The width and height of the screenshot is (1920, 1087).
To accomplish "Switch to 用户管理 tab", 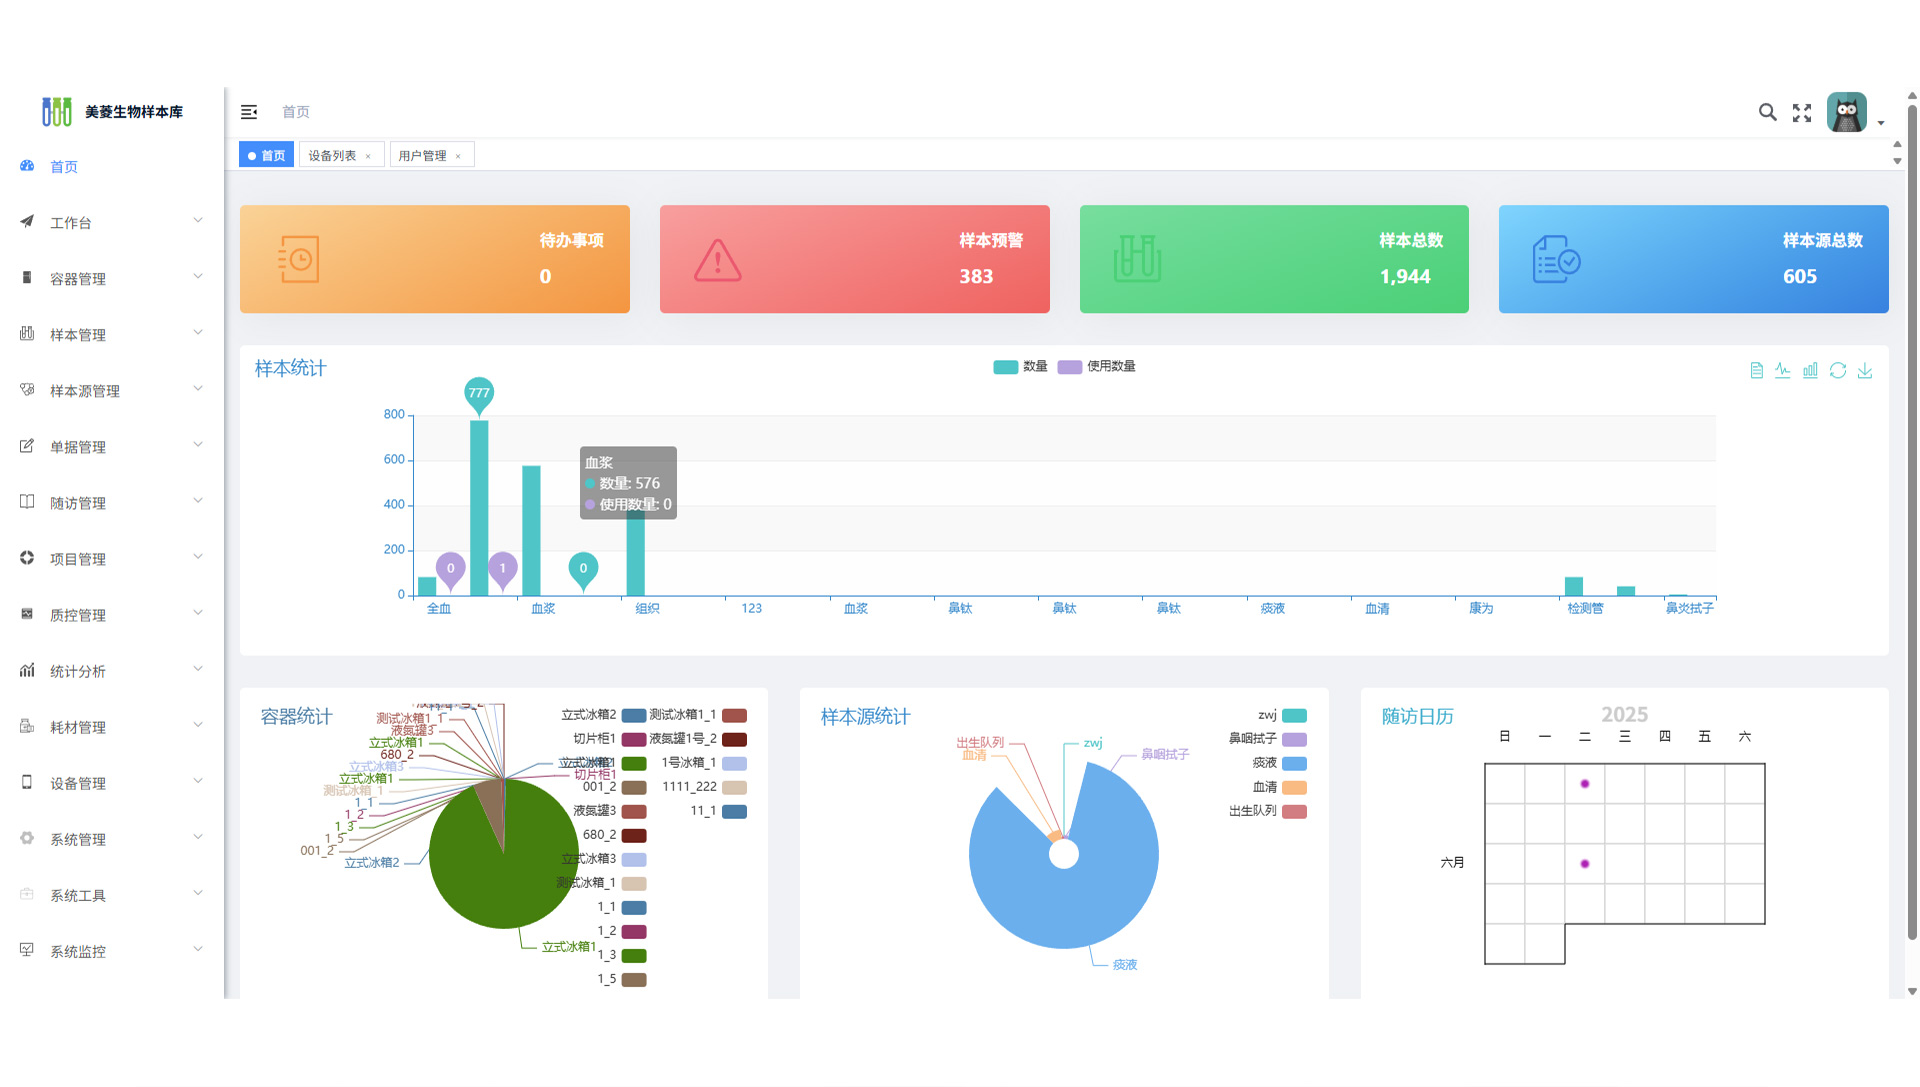I will click(x=422, y=156).
